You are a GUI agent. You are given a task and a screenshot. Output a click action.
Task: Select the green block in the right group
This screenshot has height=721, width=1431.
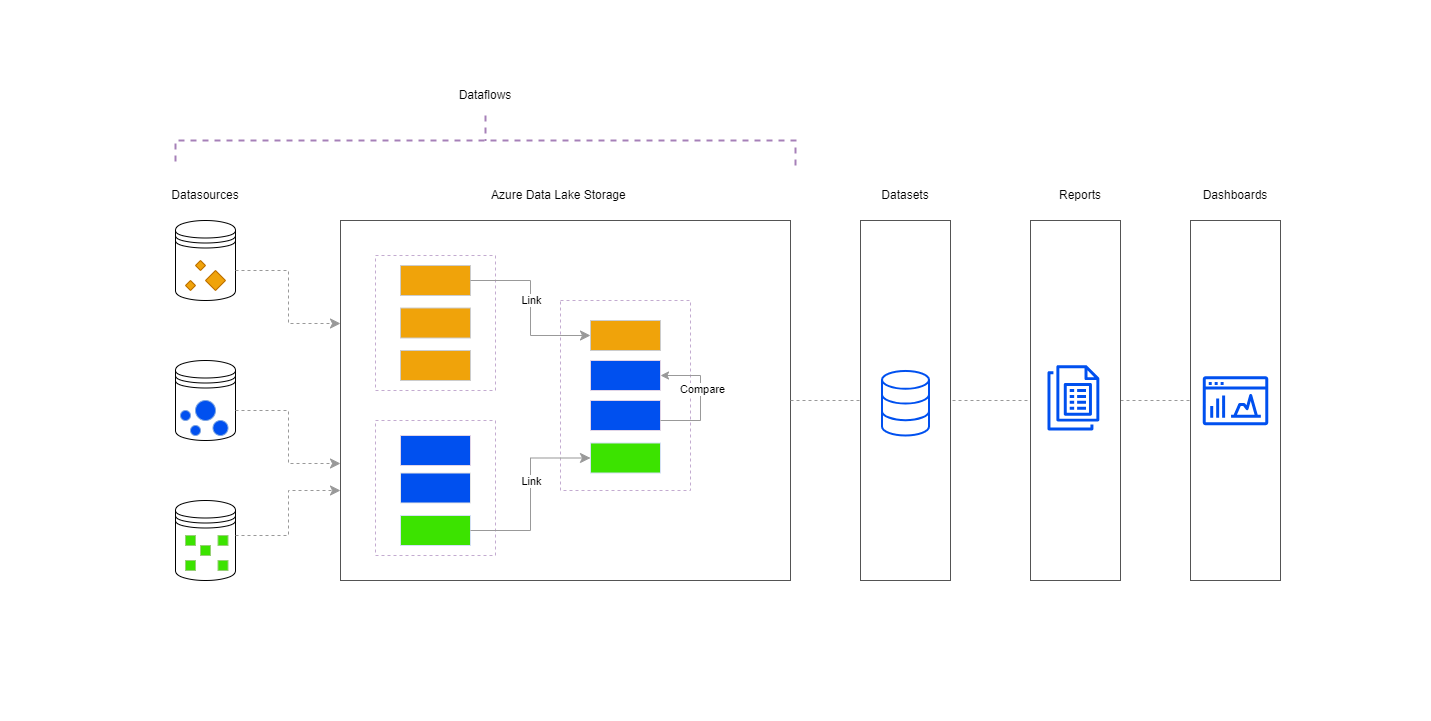point(625,458)
